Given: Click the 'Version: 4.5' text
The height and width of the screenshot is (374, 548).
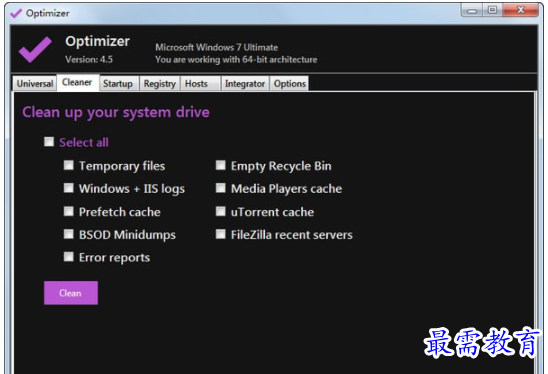Looking at the screenshot, I should click(x=89, y=59).
